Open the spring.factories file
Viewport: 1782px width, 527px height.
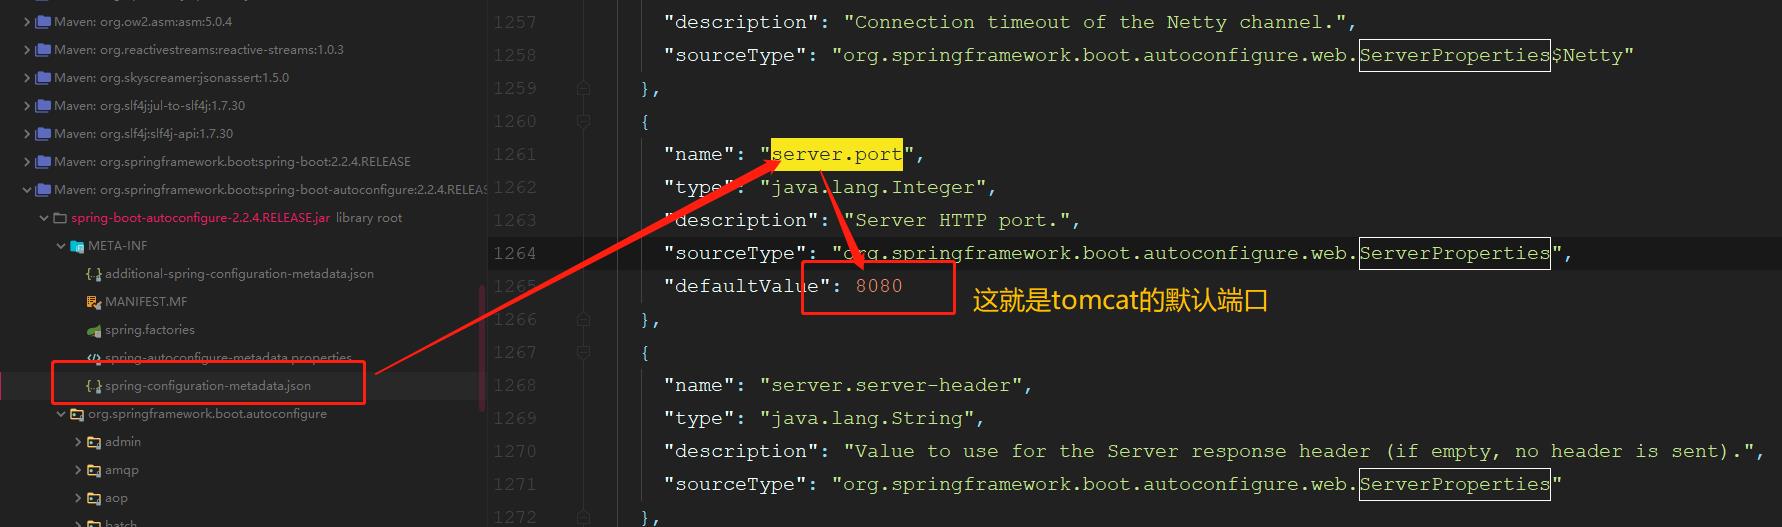click(150, 329)
